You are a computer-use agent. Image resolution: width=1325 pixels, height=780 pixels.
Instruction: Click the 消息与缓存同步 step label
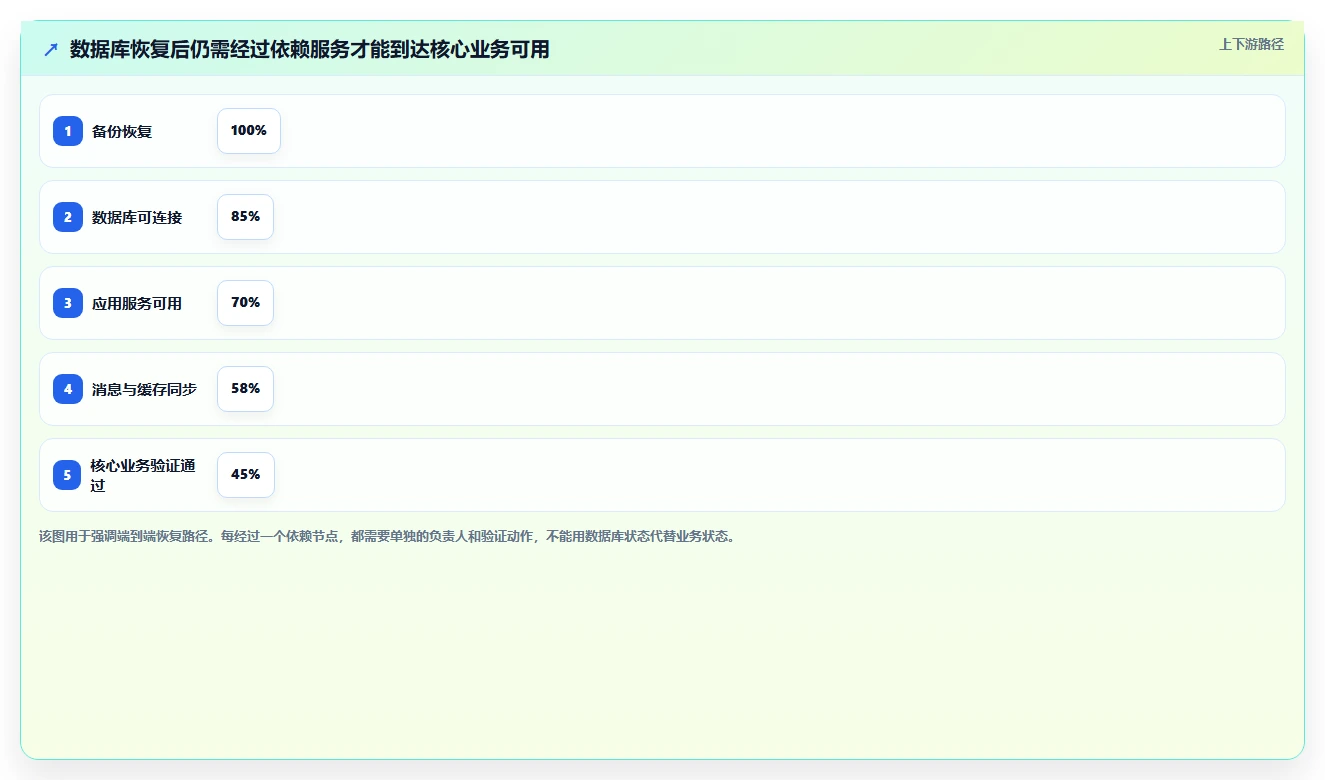pos(144,389)
